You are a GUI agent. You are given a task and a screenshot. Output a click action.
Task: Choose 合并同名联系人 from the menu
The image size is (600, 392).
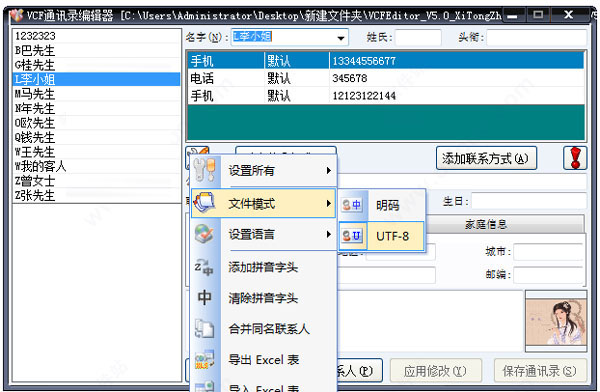(x=263, y=328)
